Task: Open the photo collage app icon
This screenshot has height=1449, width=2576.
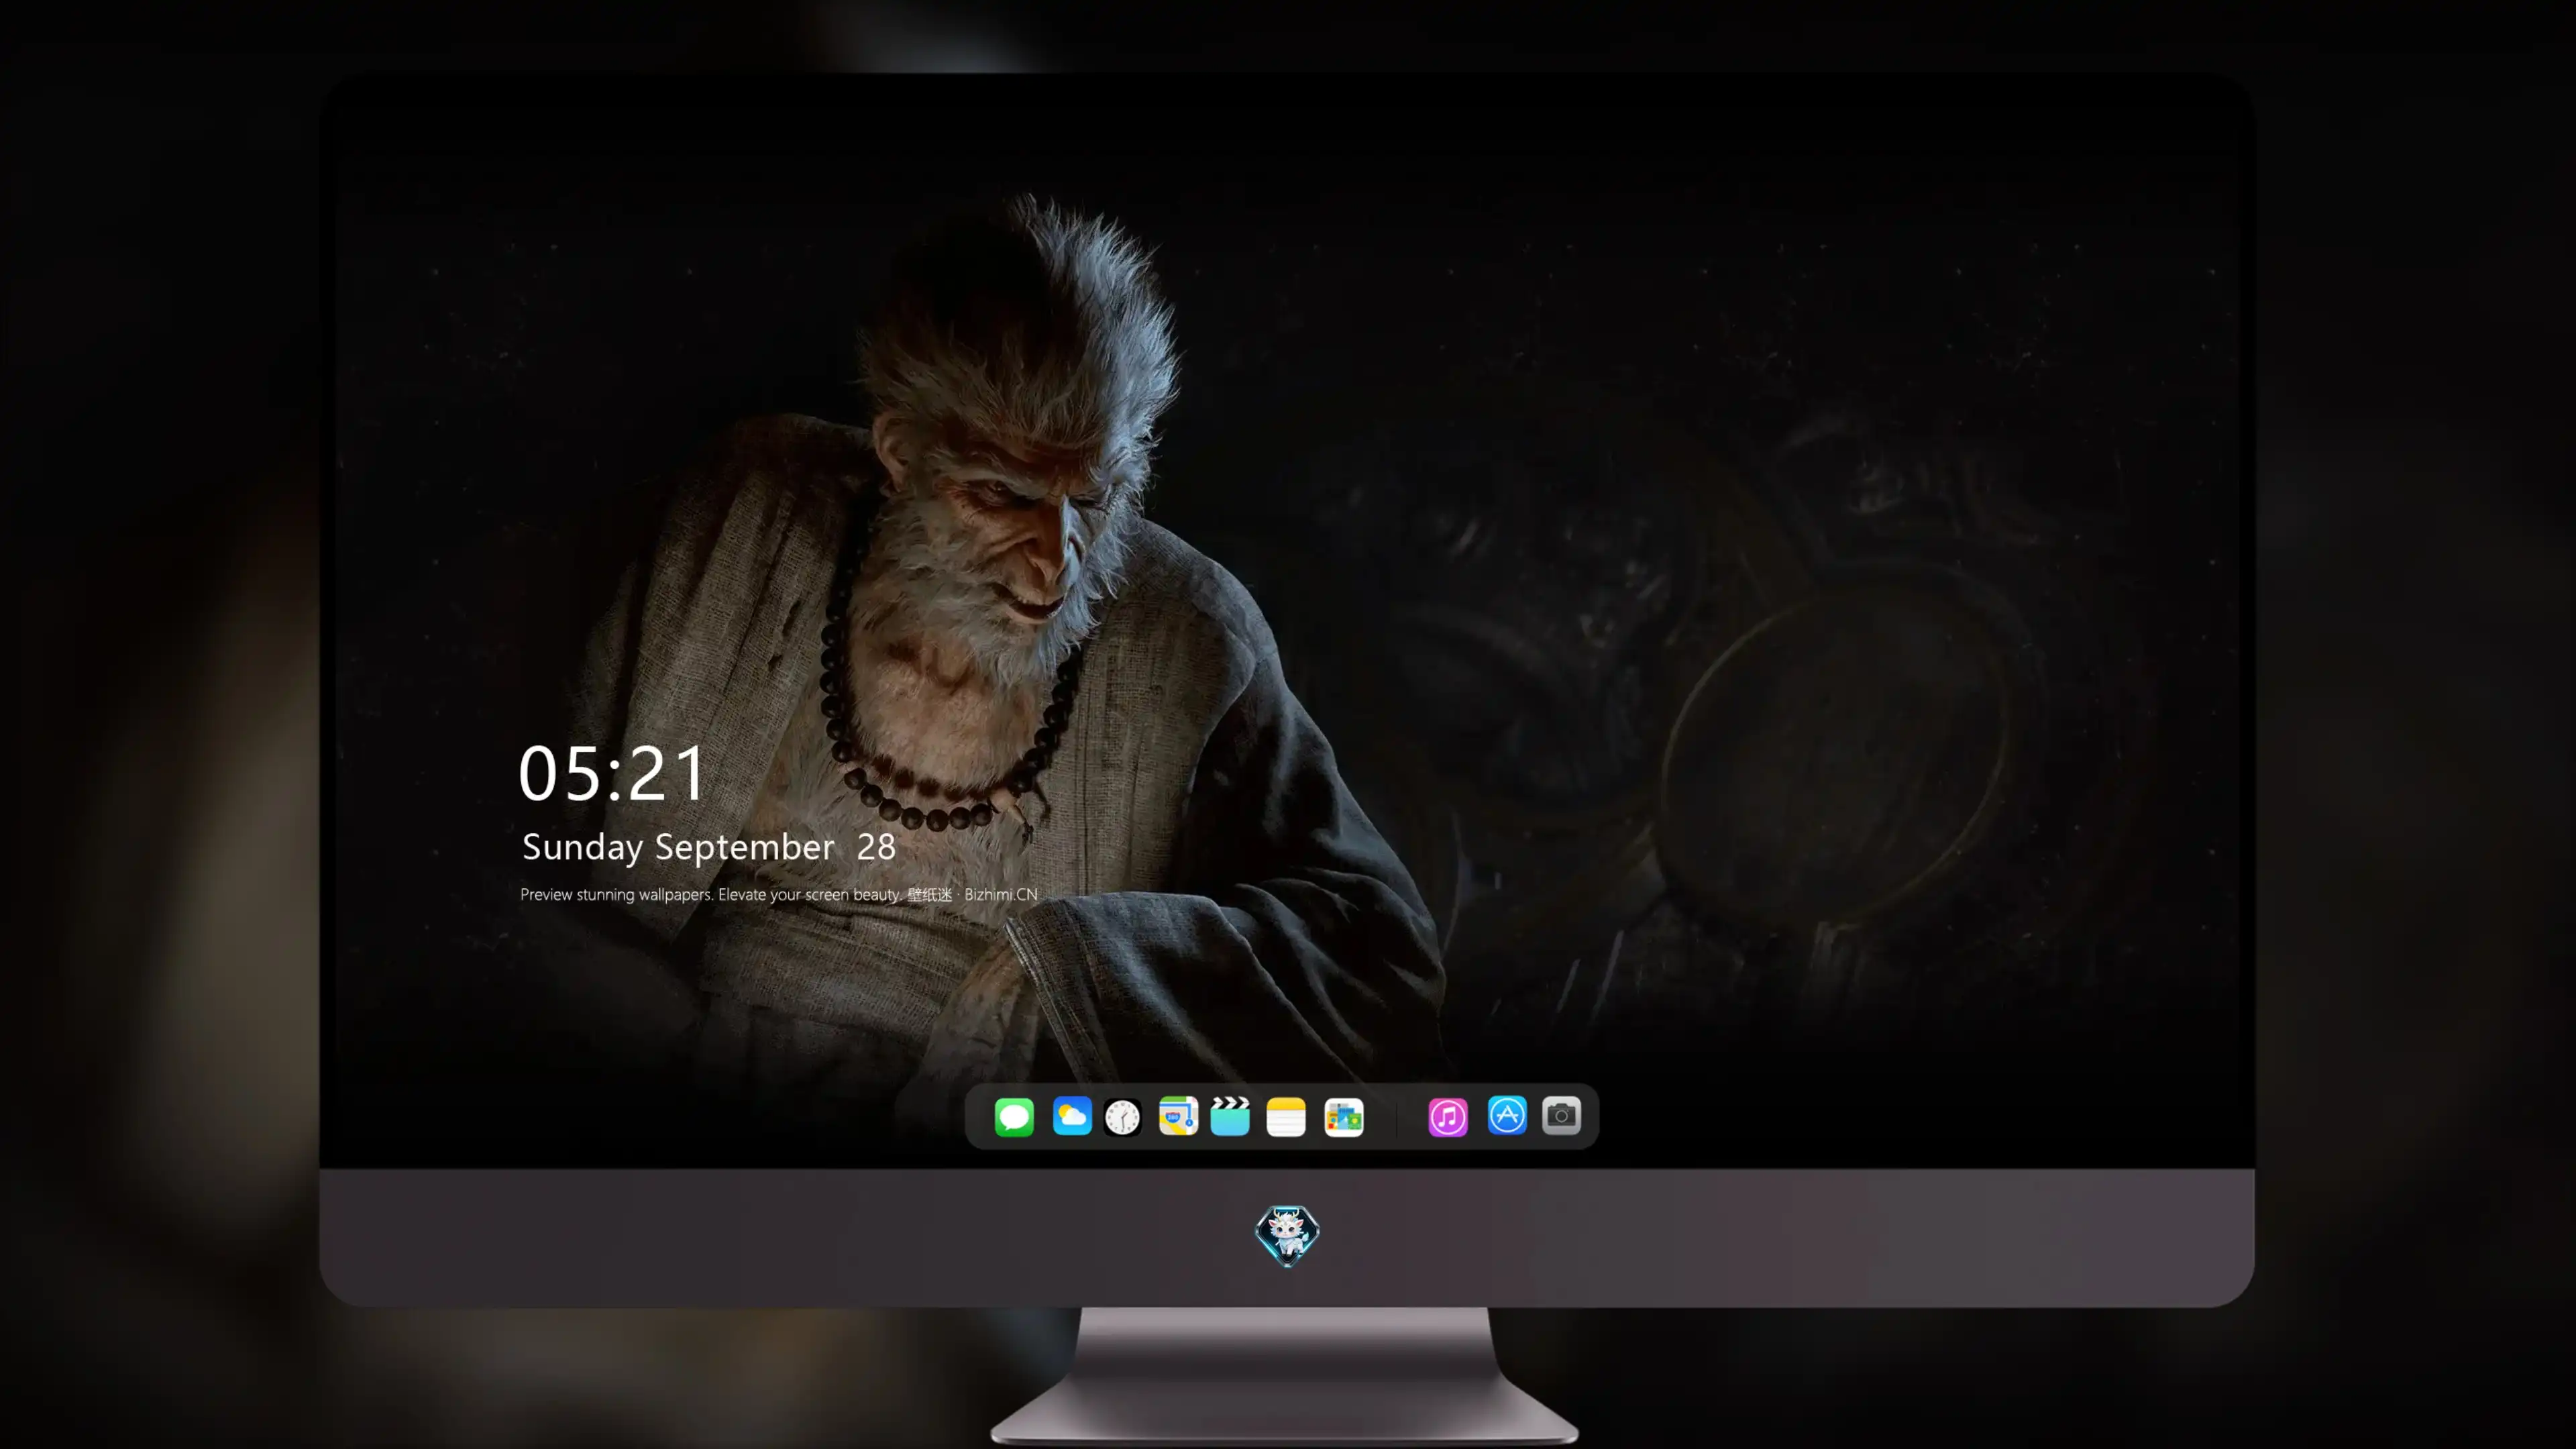Action: [x=1343, y=1116]
